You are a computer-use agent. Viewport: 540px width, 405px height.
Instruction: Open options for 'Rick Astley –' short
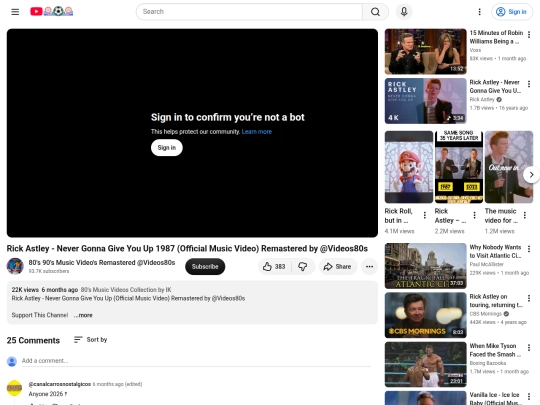475,215
